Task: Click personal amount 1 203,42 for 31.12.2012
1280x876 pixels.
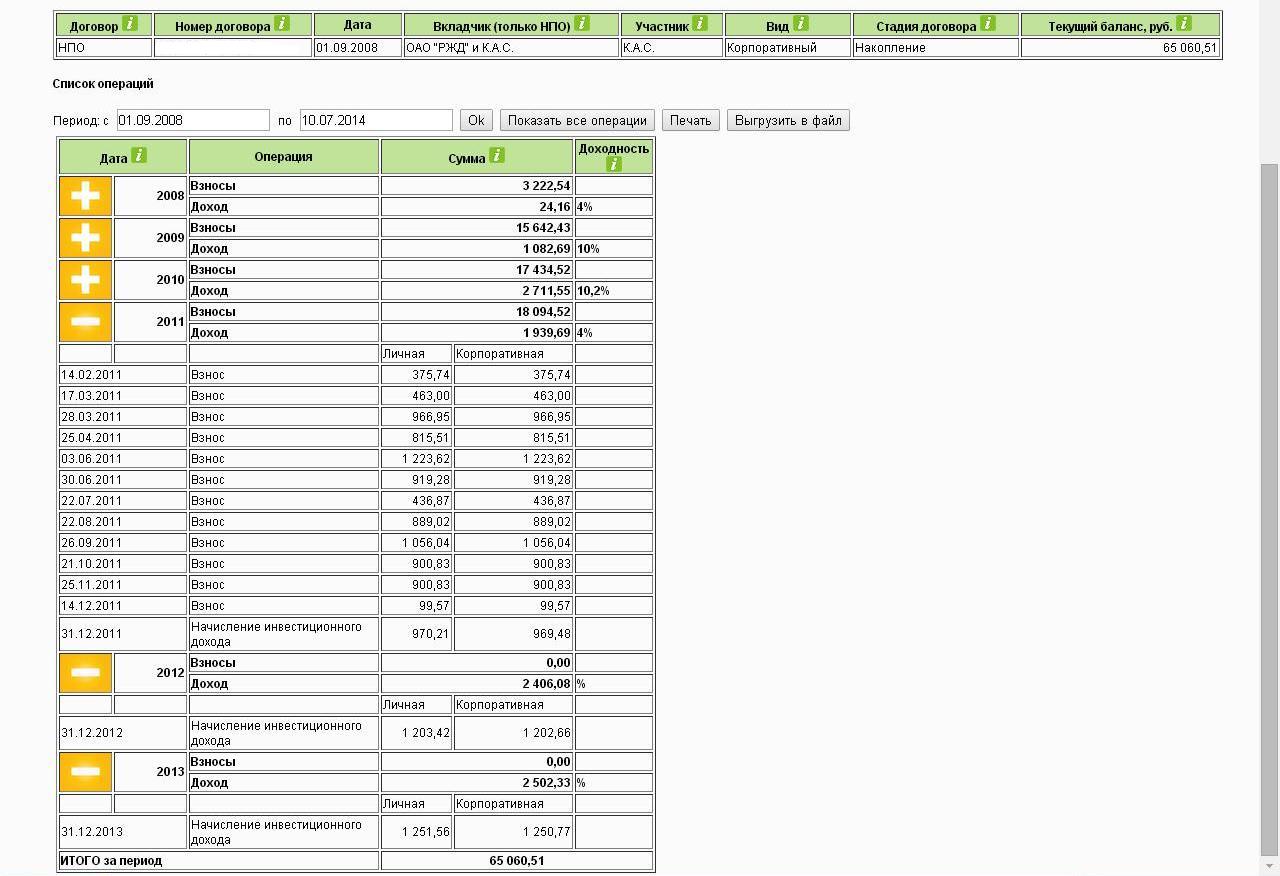Action: [426, 733]
